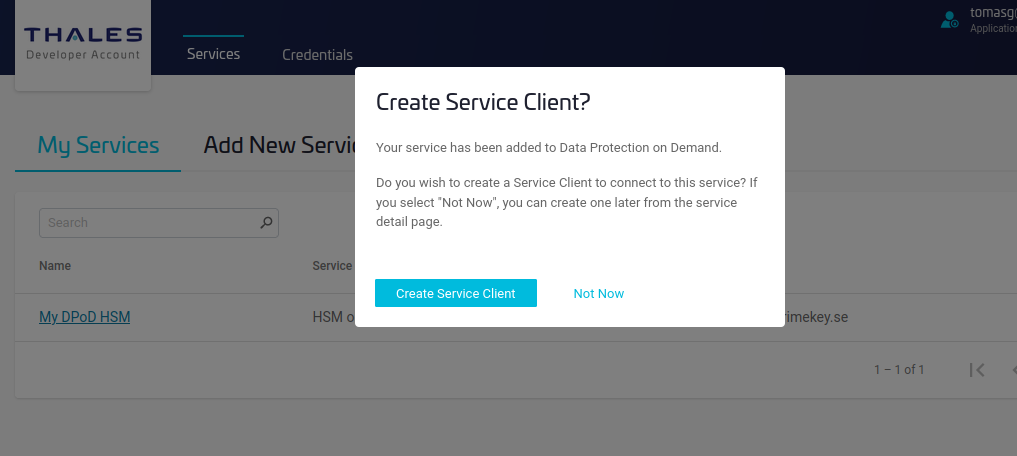Viewport: 1017px width, 456px height.
Task: Open the Credentials tab
Action: click(317, 55)
